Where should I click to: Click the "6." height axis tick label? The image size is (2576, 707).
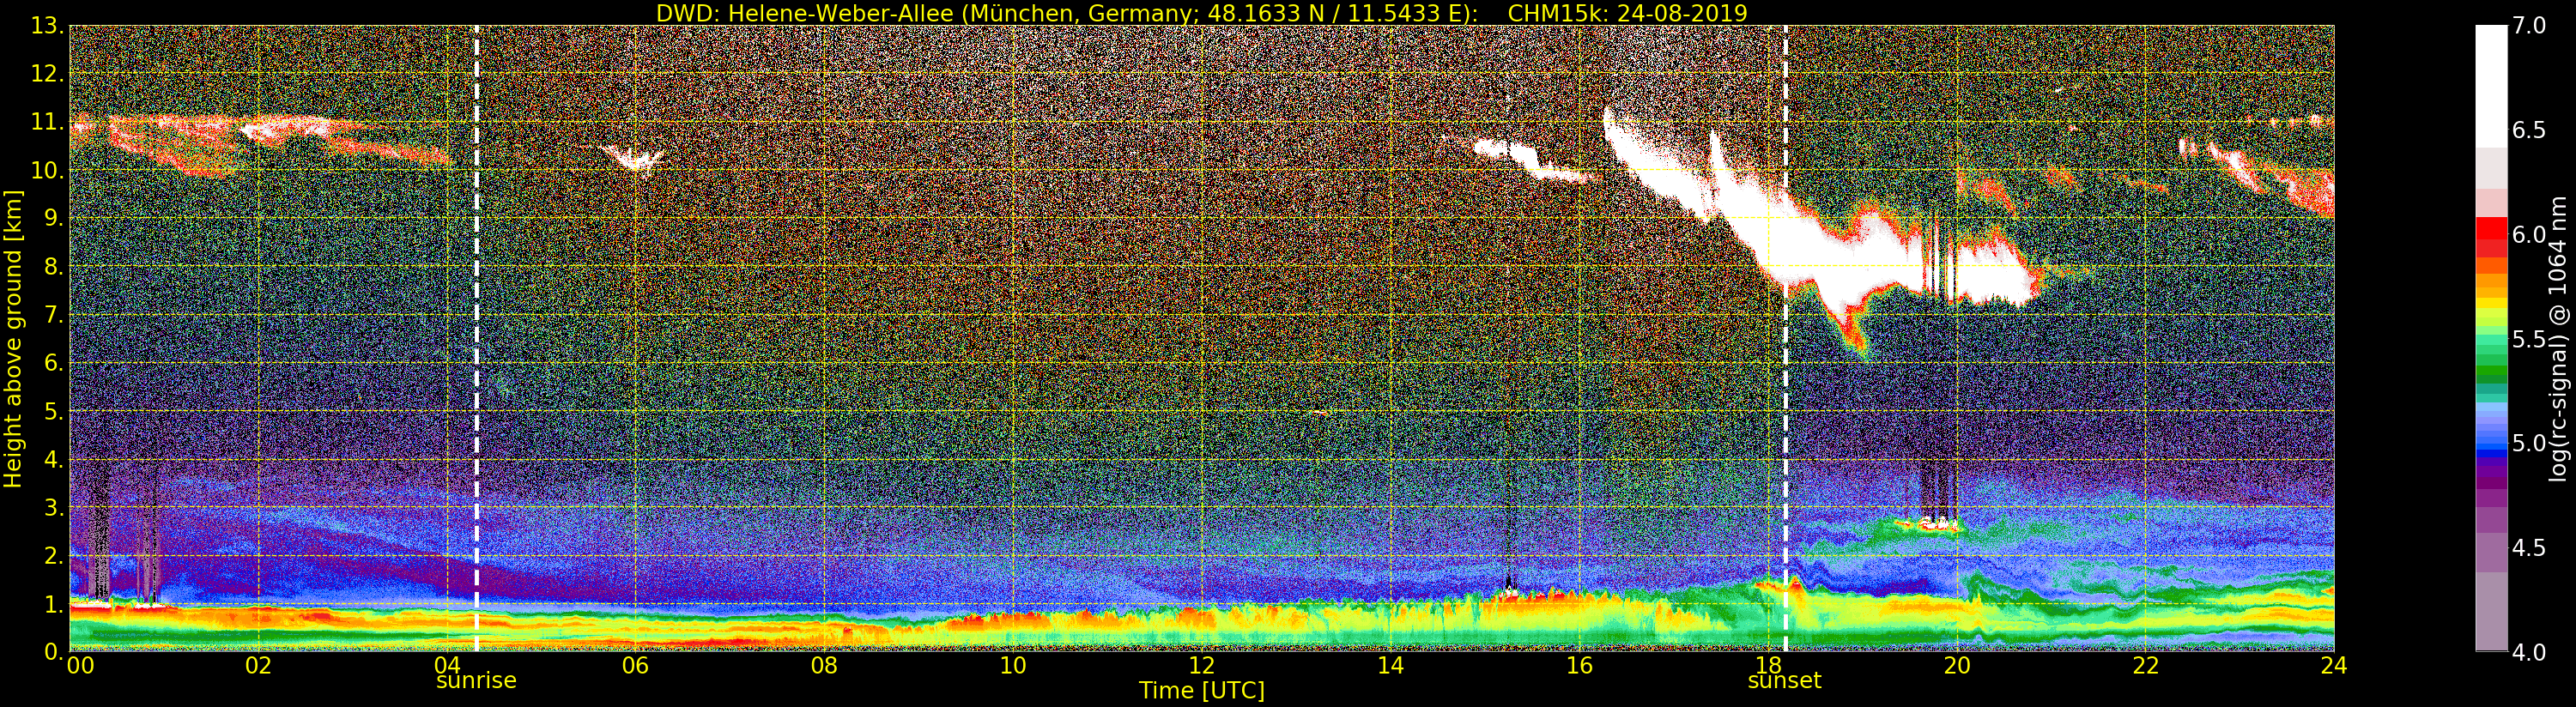tap(54, 363)
